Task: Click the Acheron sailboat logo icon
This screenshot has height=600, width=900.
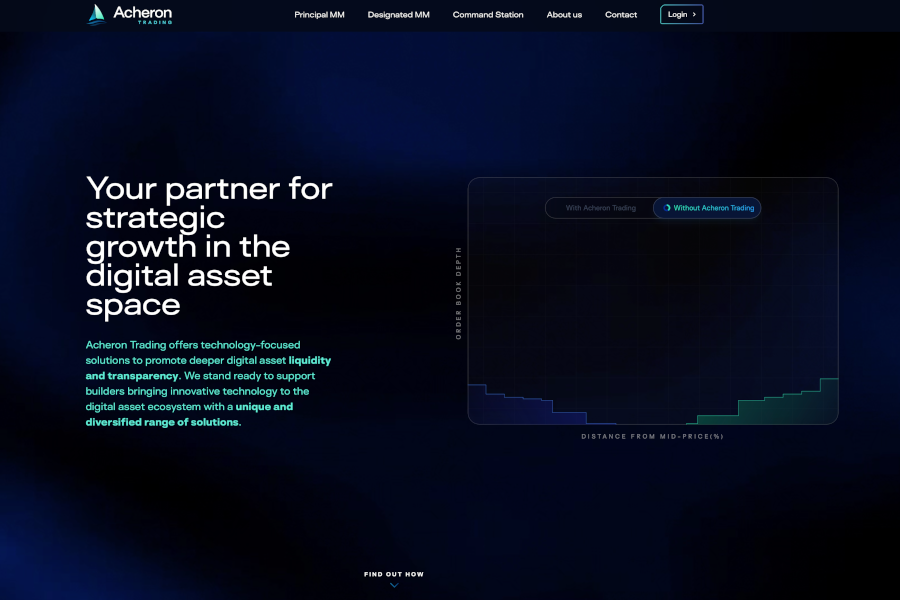Action: pyautogui.click(x=95, y=14)
